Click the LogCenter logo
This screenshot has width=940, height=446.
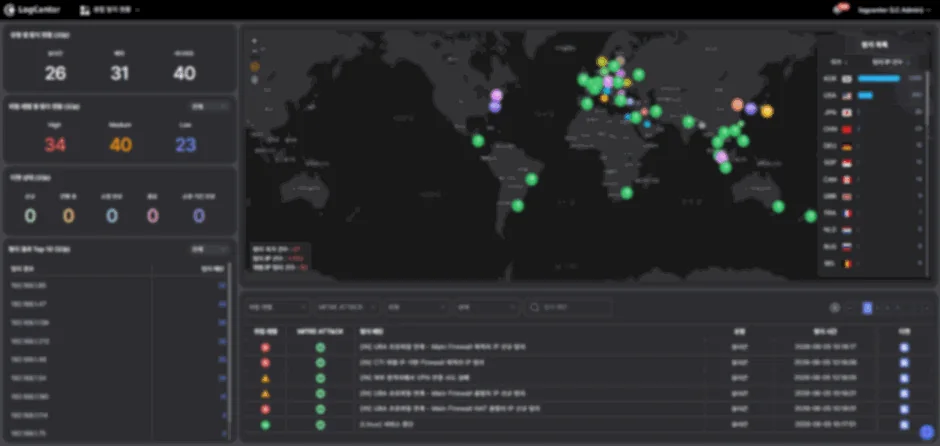point(32,10)
